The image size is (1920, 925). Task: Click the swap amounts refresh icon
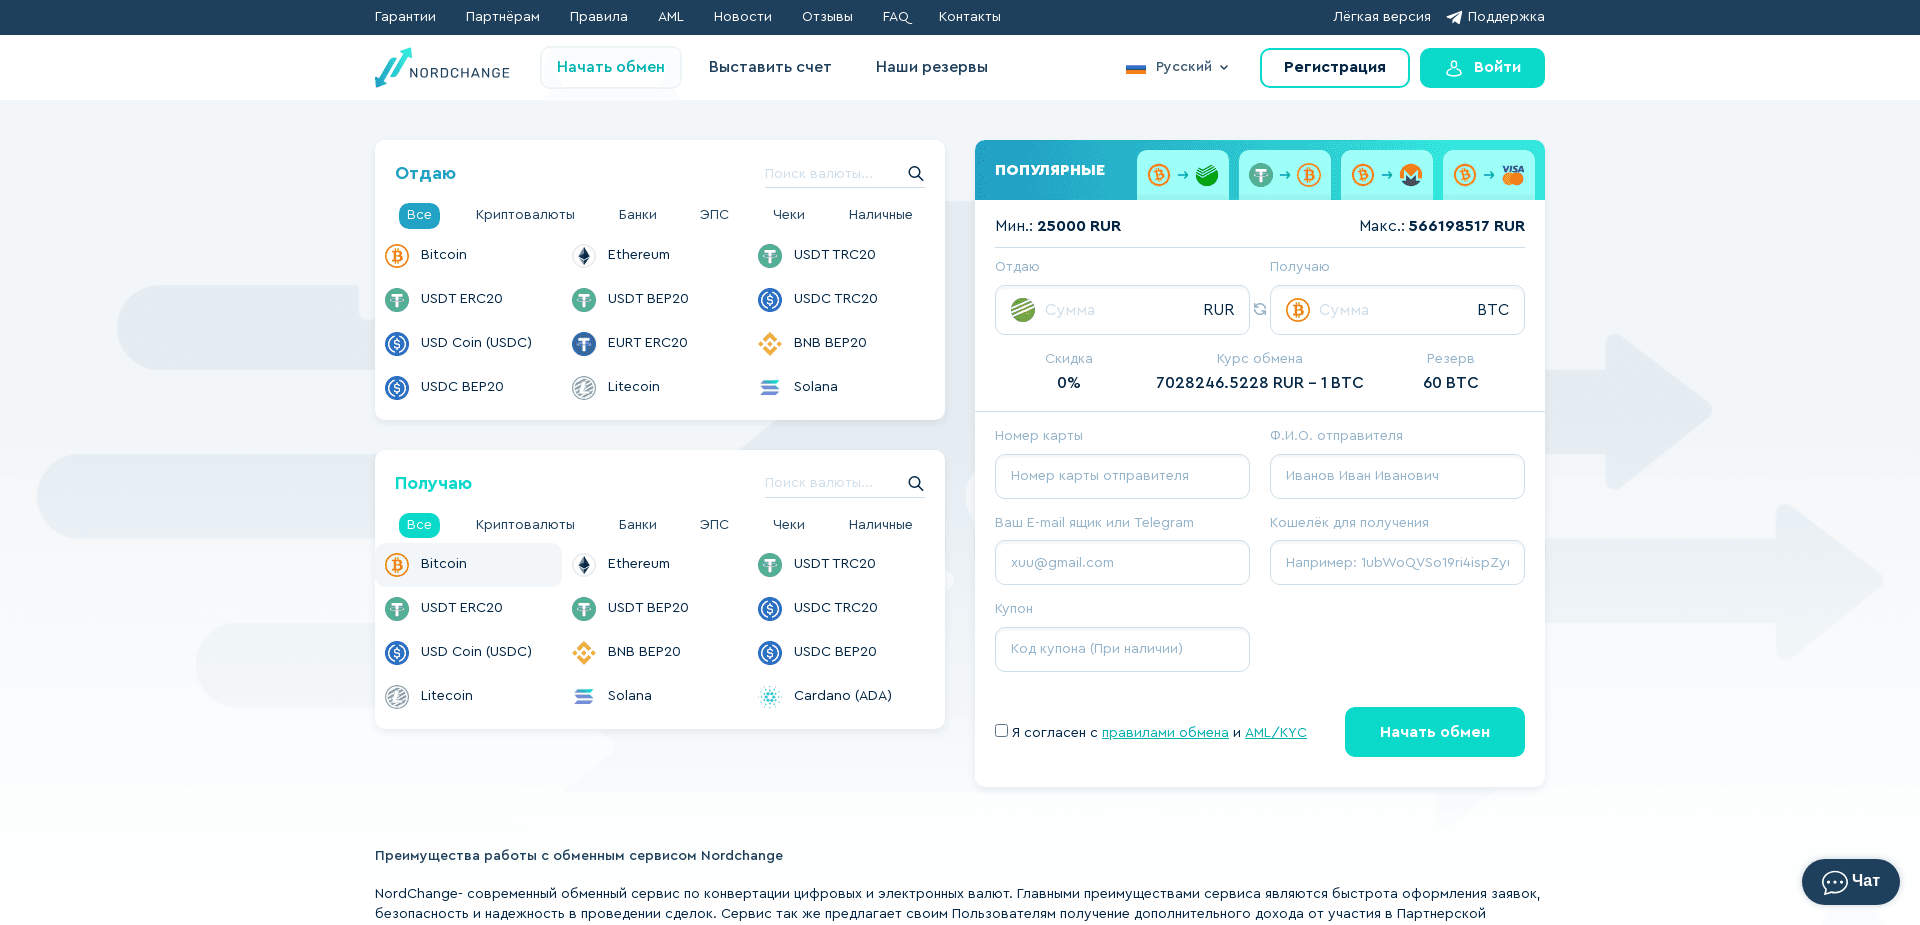(1259, 310)
